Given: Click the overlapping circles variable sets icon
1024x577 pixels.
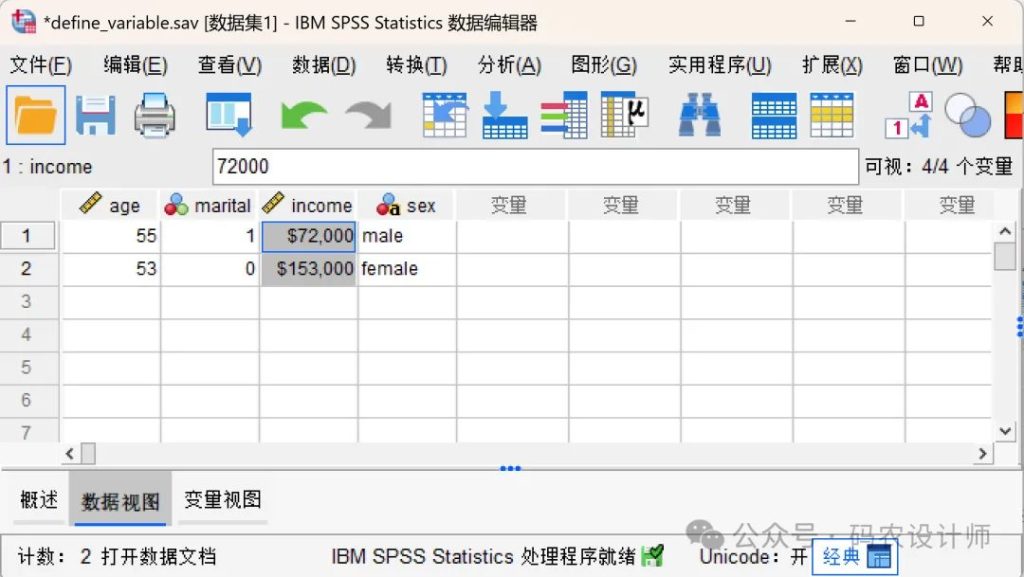Looking at the screenshot, I should click(x=967, y=115).
